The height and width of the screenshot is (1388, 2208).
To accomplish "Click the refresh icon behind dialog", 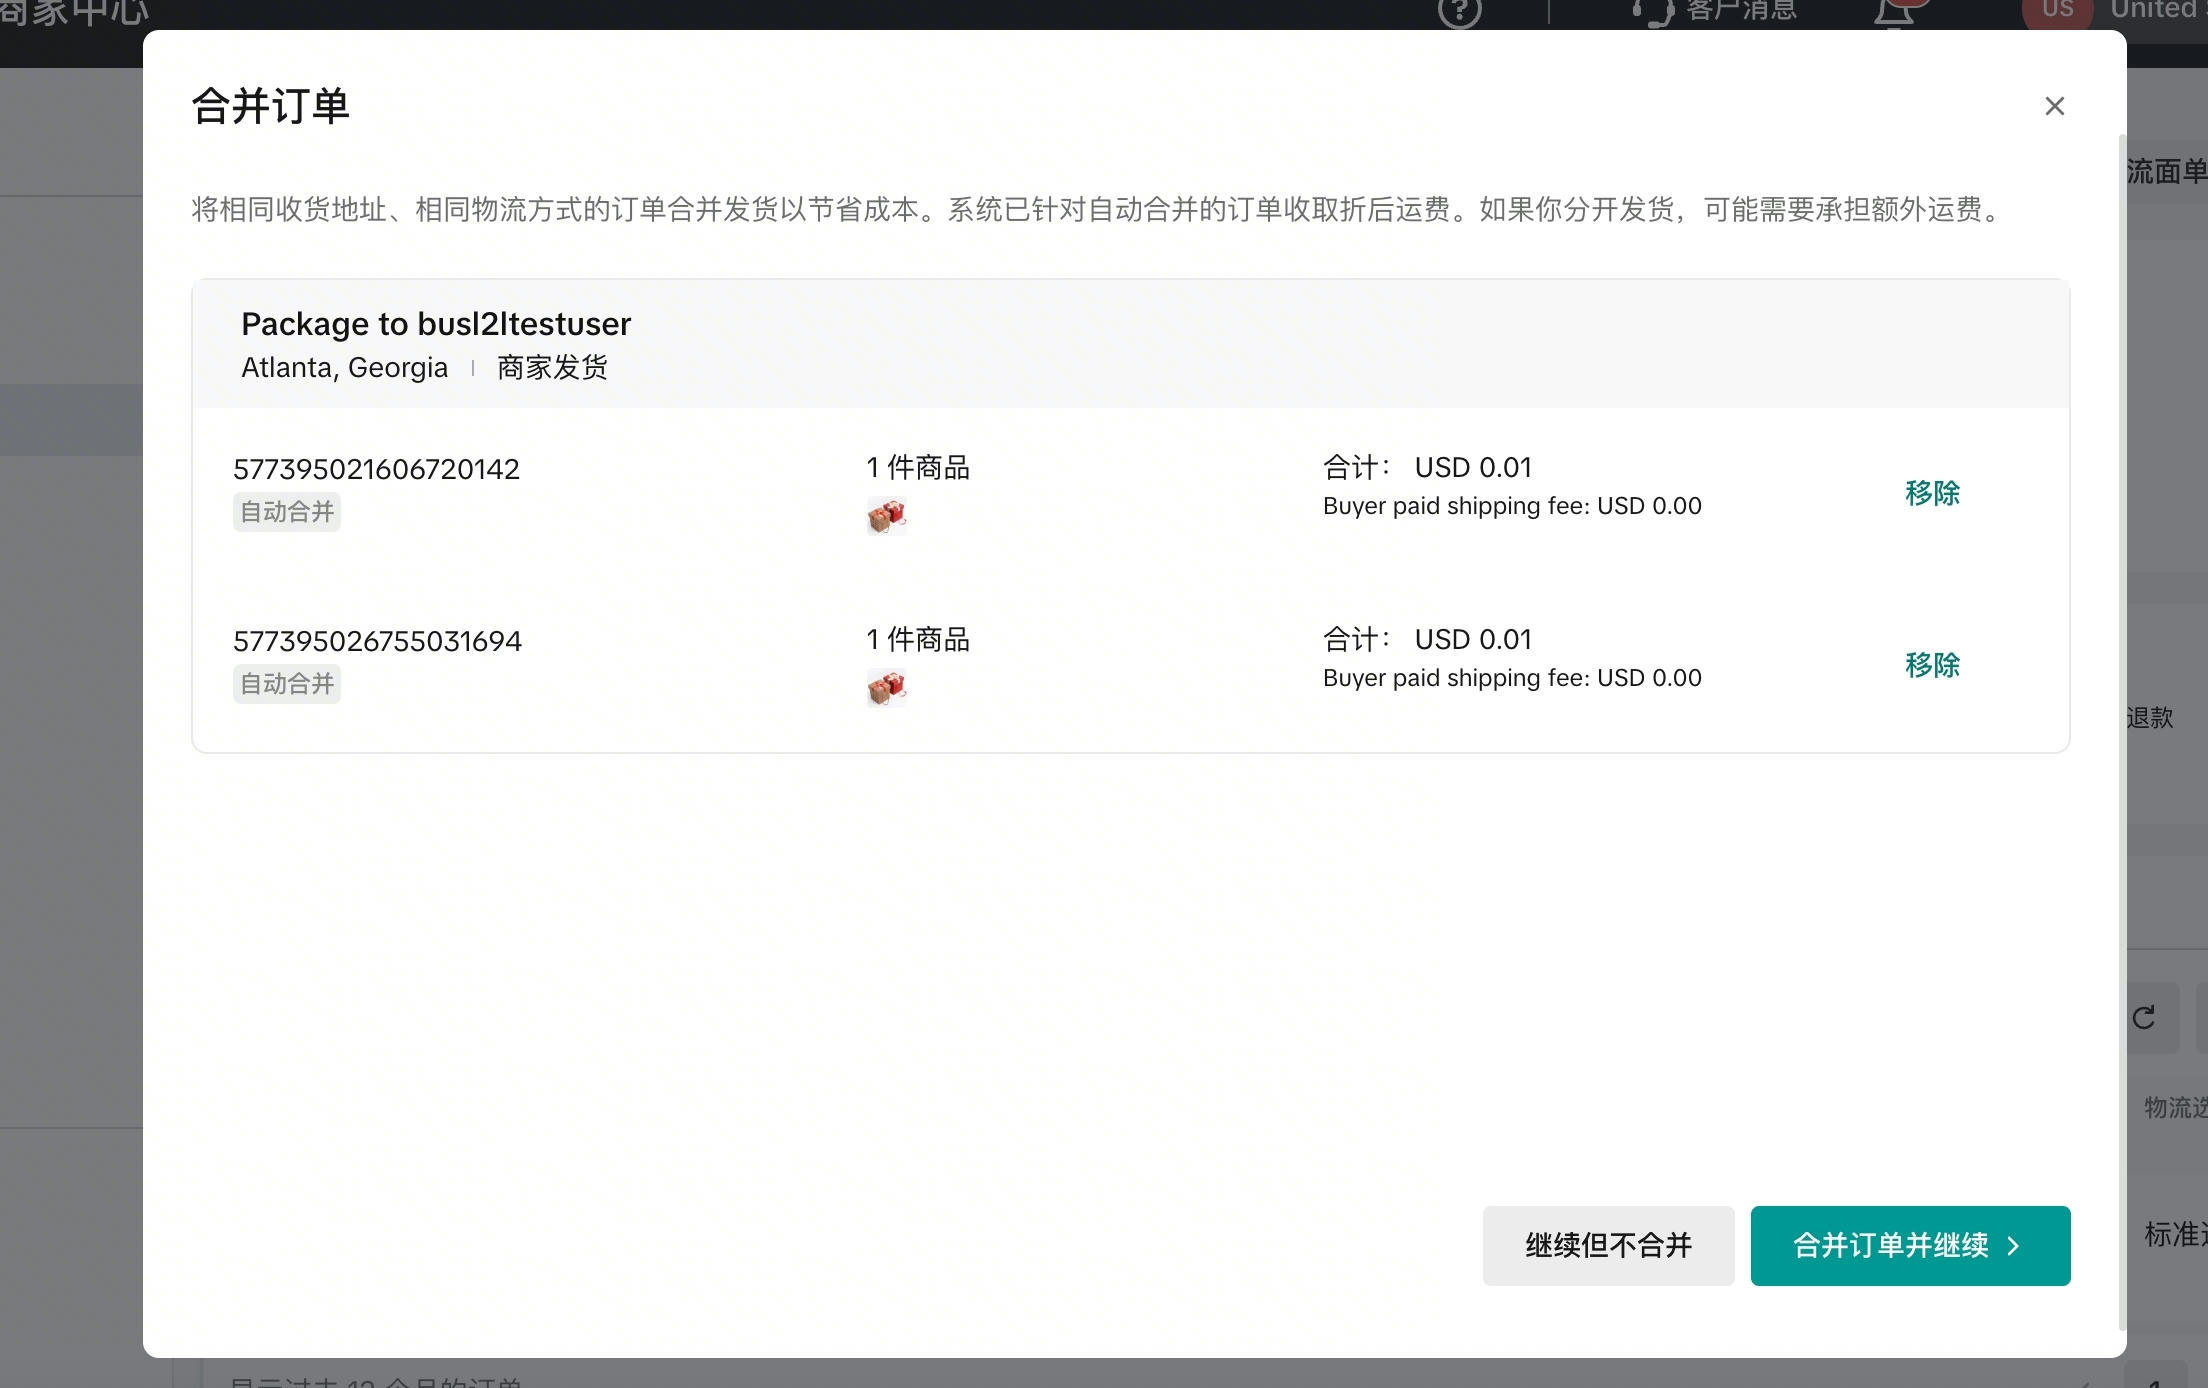I will point(2144,1017).
